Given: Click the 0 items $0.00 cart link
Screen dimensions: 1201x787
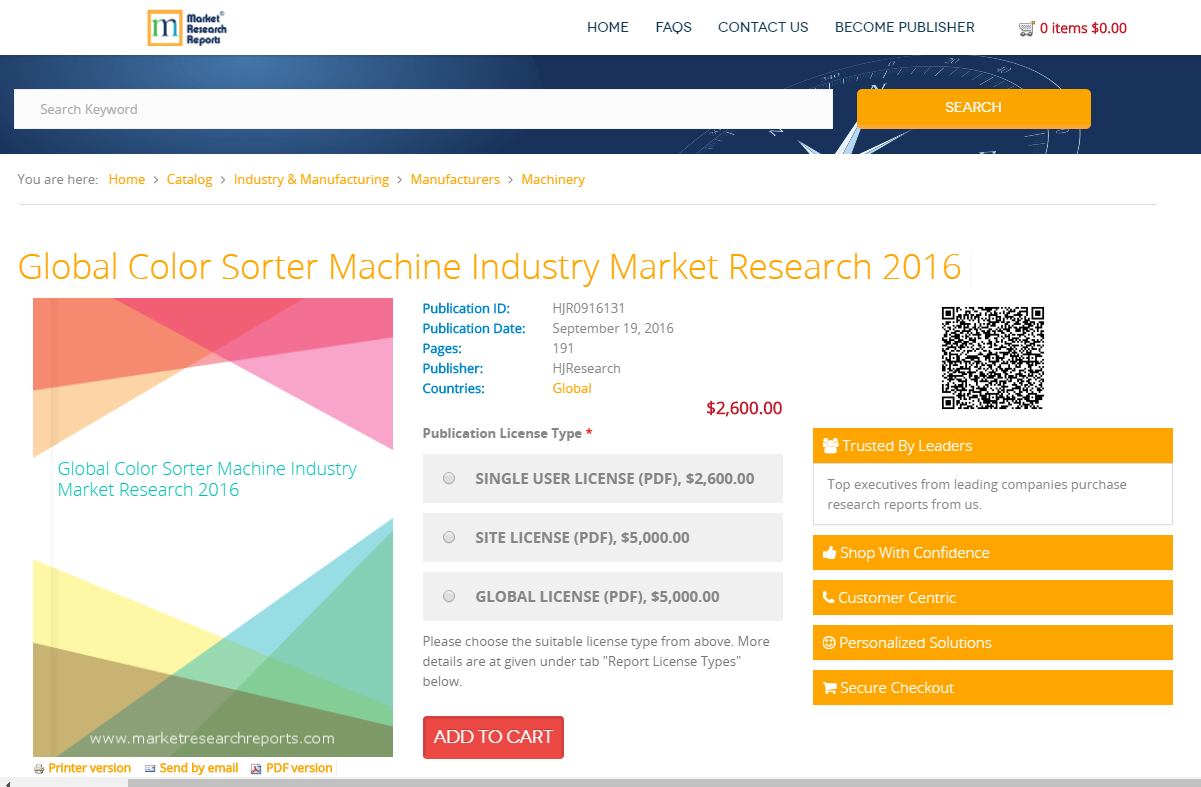Looking at the screenshot, I should (1083, 28).
